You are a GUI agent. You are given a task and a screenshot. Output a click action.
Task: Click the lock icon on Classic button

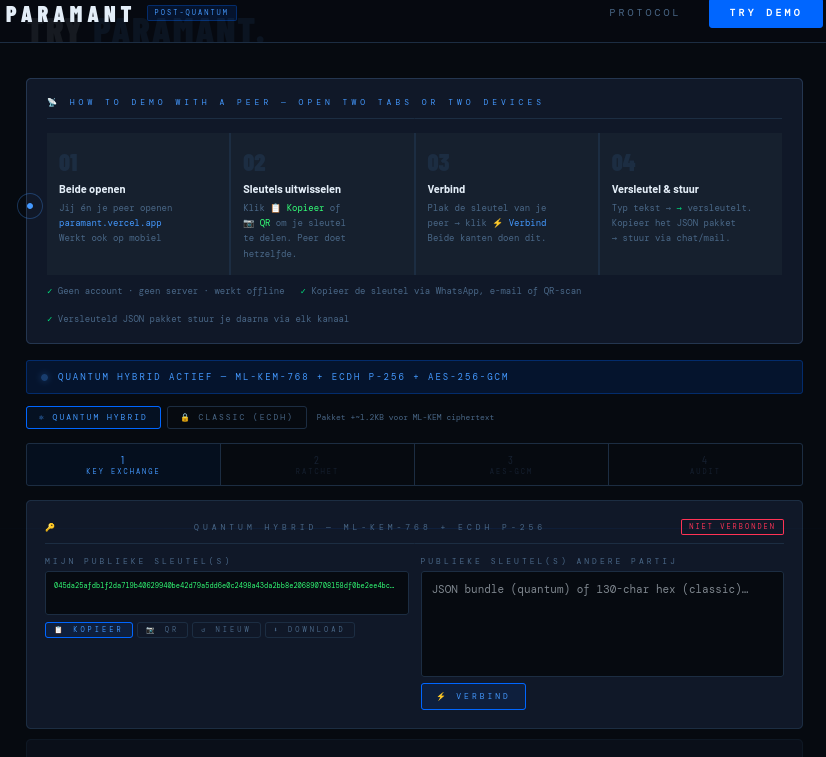point(185,418)
